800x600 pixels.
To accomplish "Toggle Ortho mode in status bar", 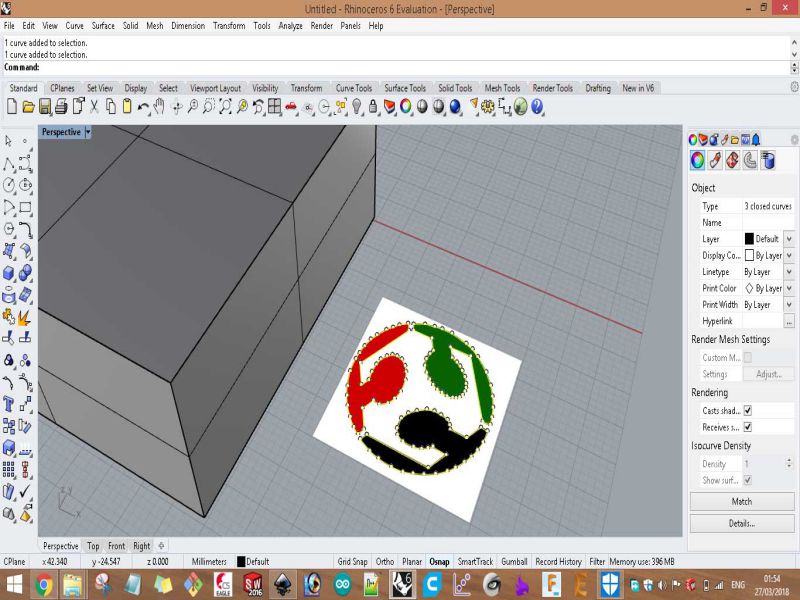I will point(385,561).
